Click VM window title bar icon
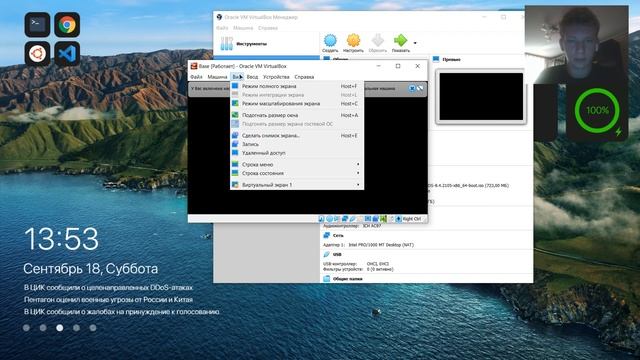The width and height of the screenshot is (640, 360). [194, 66]
